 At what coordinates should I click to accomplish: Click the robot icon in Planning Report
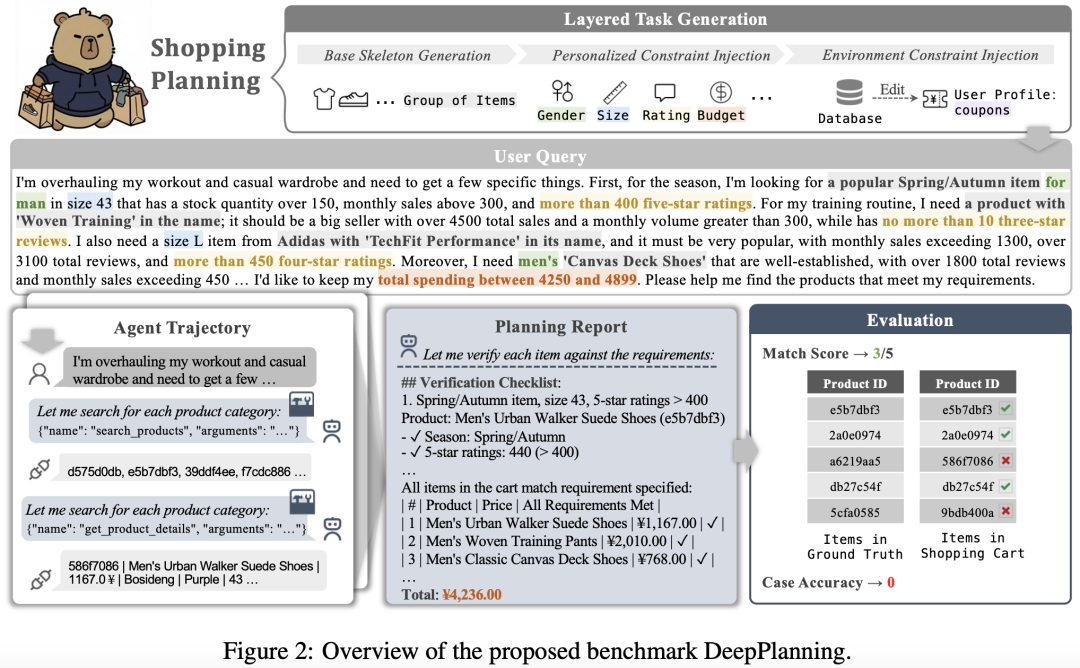pos(408,346)
